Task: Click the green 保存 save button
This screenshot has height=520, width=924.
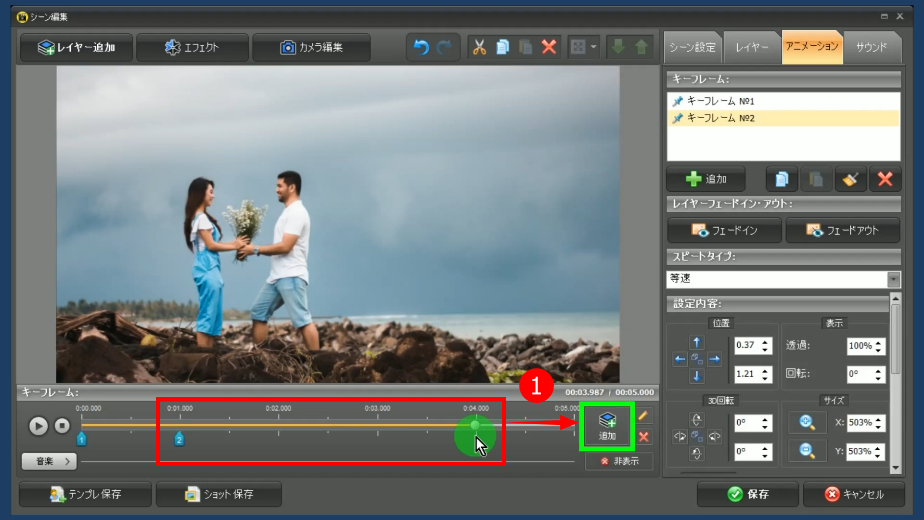Action: click(747, 494)
